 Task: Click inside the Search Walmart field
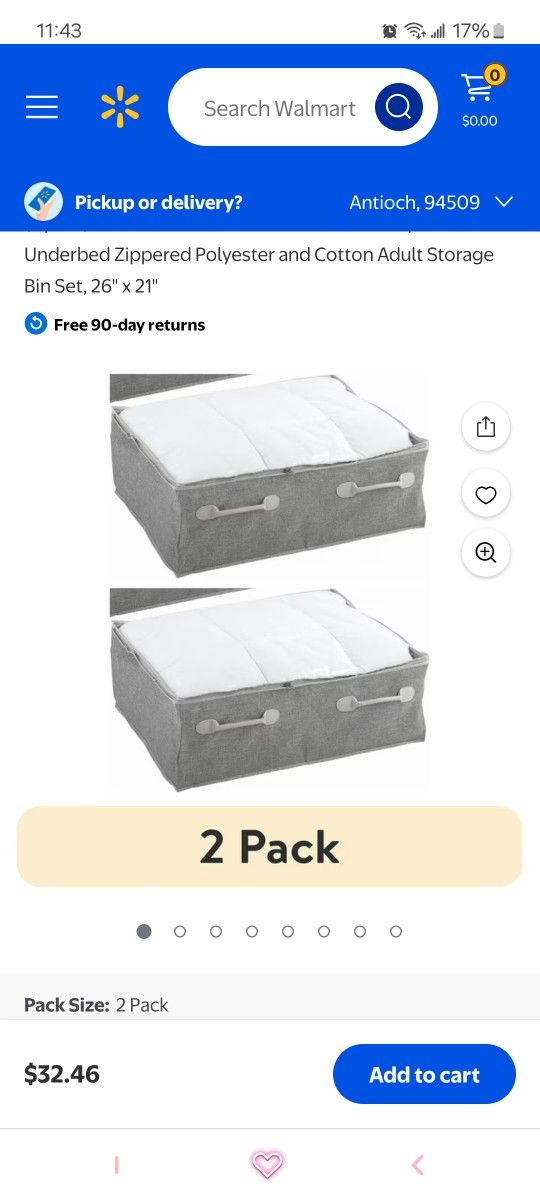click(x=280, y=108)
